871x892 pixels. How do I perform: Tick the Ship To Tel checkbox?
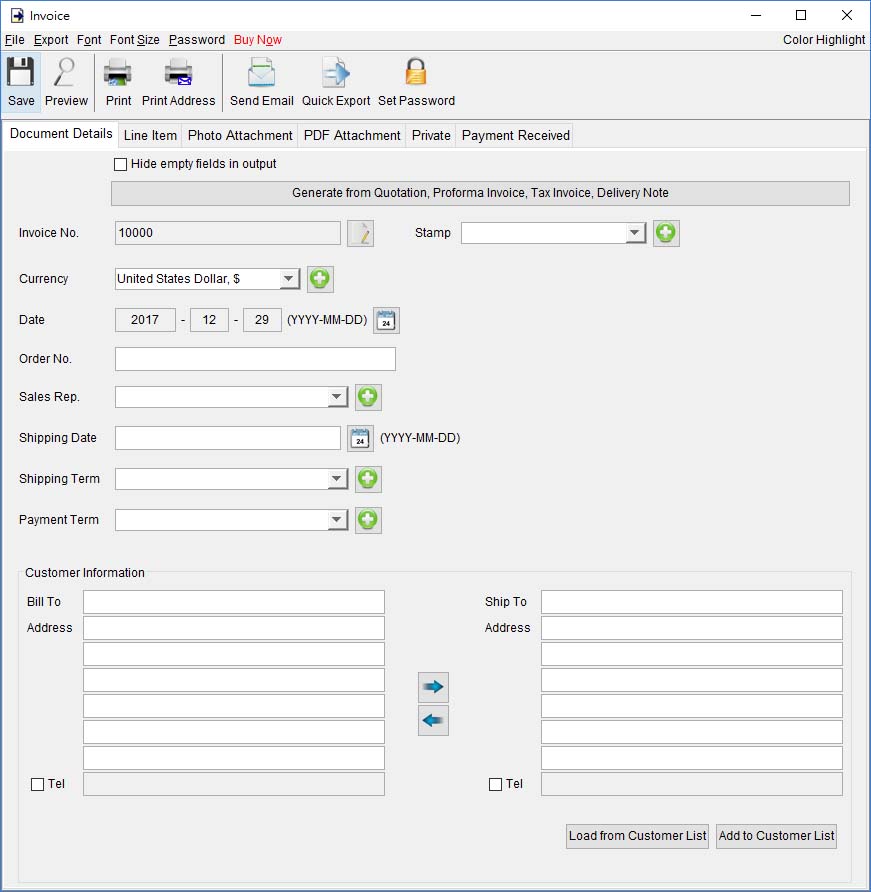[x=496, y=784]
